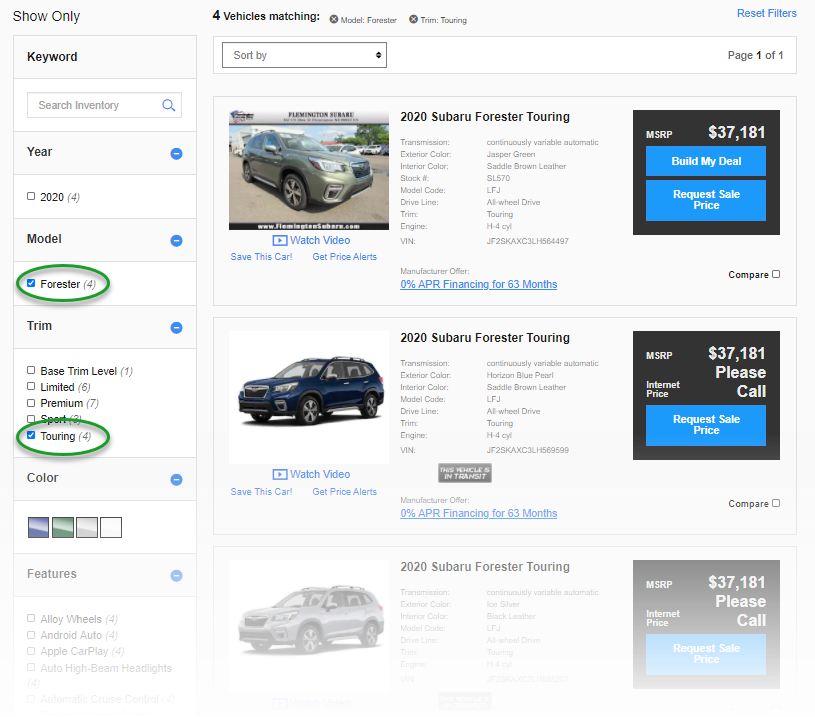Click VIN JF2SKAXC3LH564497 text
This screenshot has height=717, width=815.
pos(528,241)
